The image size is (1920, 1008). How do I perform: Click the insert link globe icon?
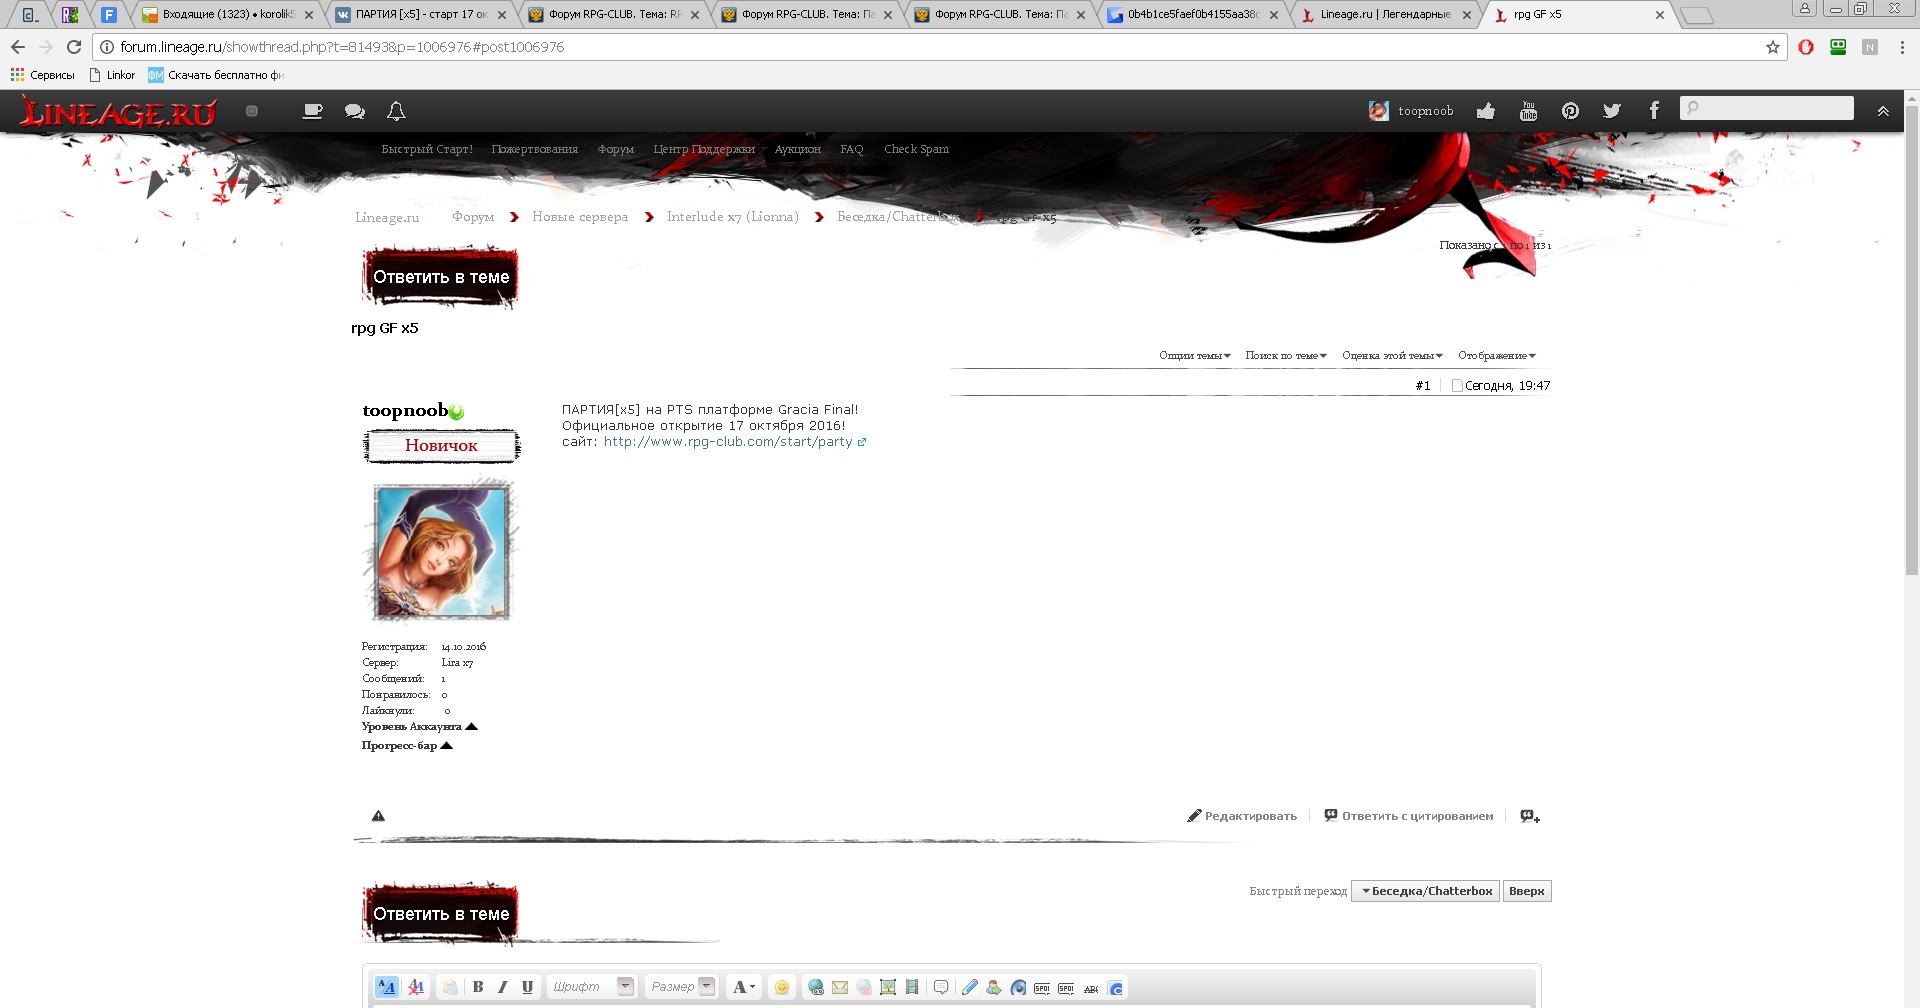coord(816,987)
